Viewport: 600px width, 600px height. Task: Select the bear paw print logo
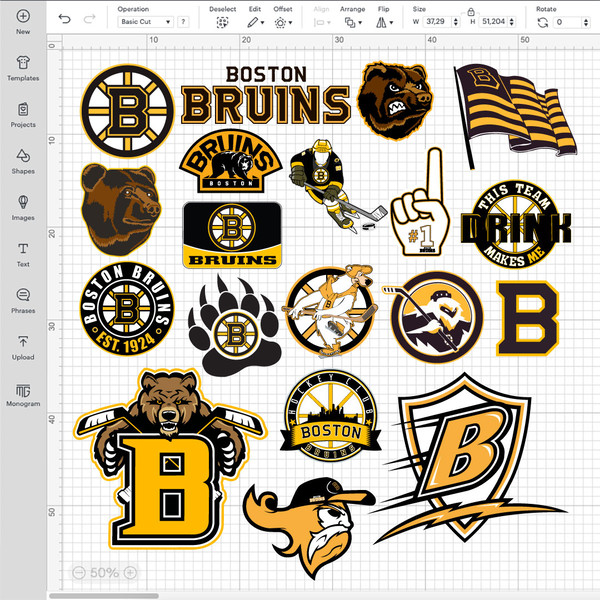(235, 325)
